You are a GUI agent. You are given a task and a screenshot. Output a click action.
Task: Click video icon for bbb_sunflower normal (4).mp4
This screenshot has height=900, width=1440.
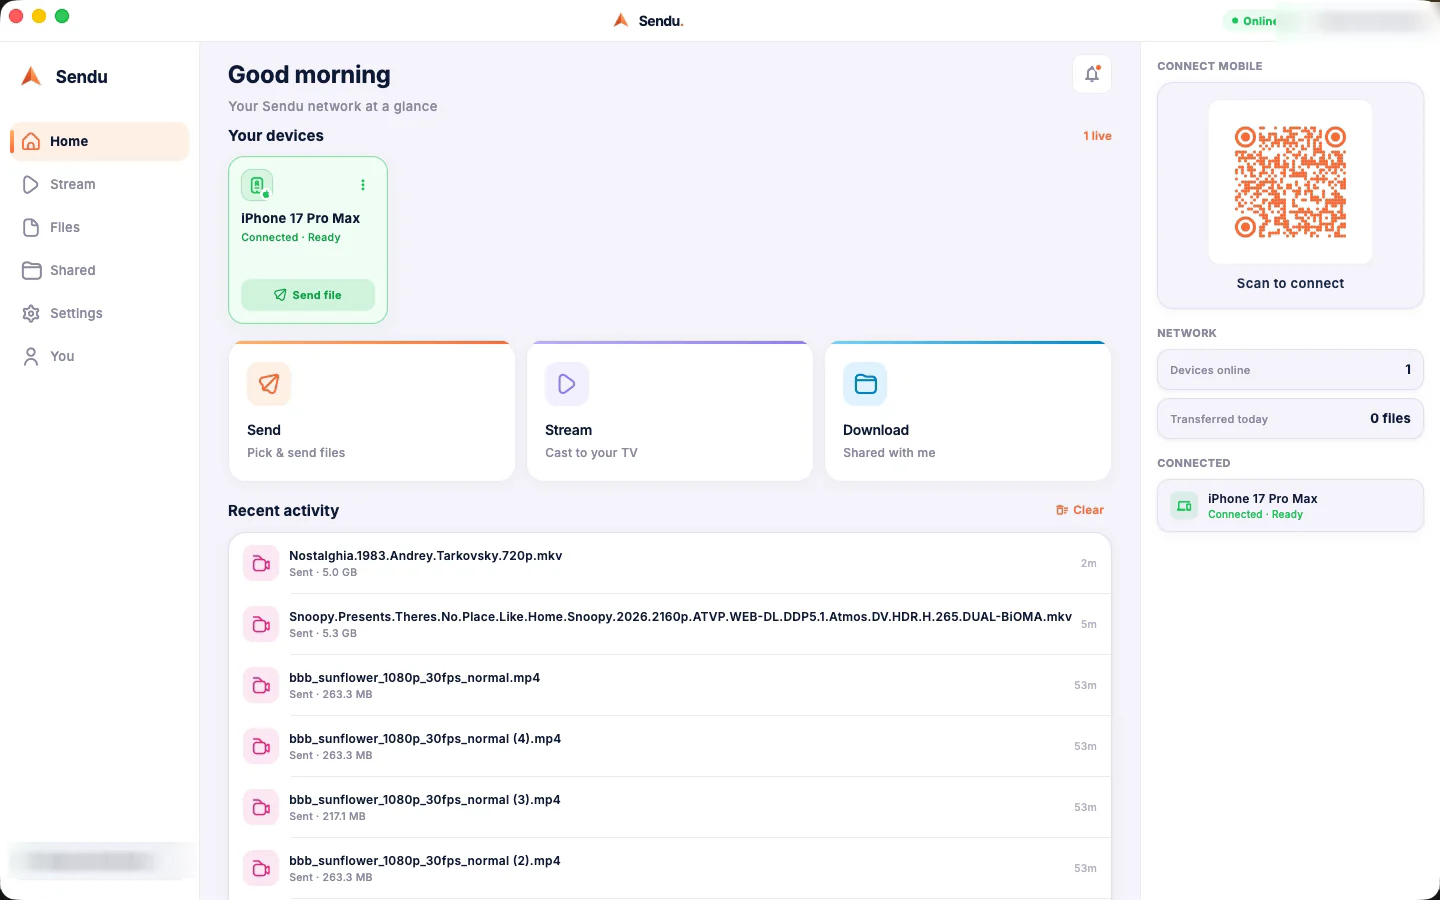pos(261,747)
